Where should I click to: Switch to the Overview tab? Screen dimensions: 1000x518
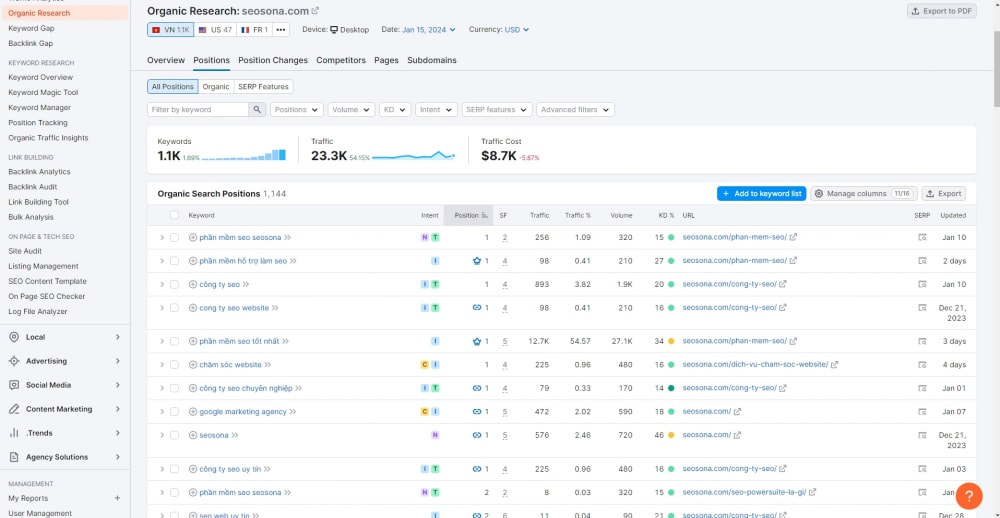[166, 60]
